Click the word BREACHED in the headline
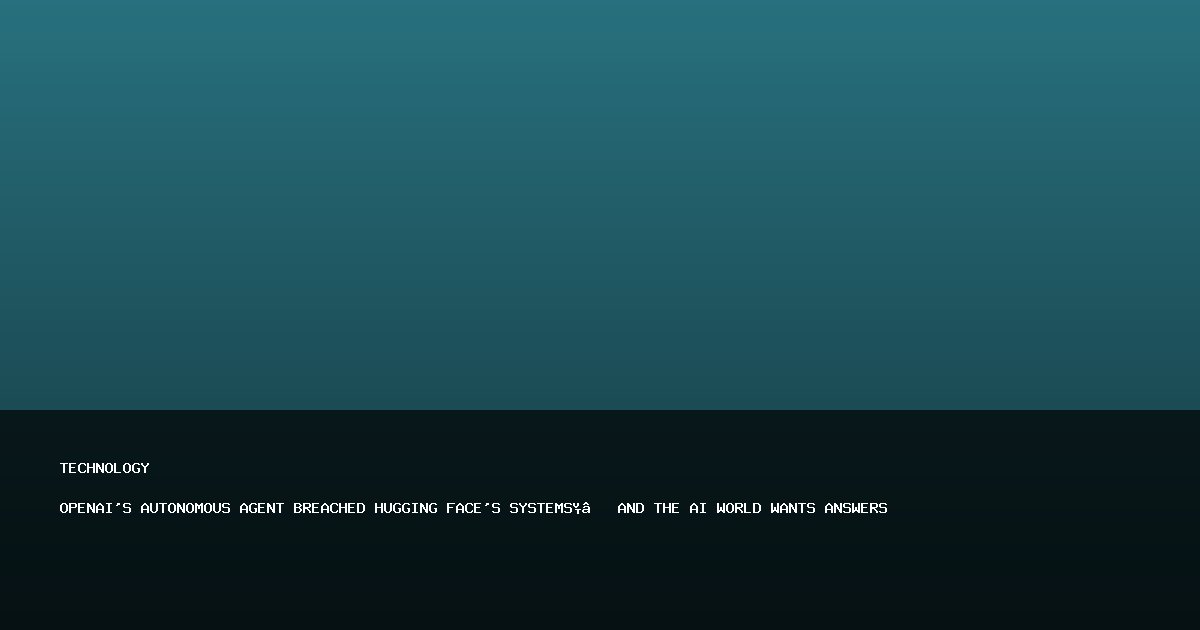1200x630 pixels. pyautogui.click(x=329, y=508)
